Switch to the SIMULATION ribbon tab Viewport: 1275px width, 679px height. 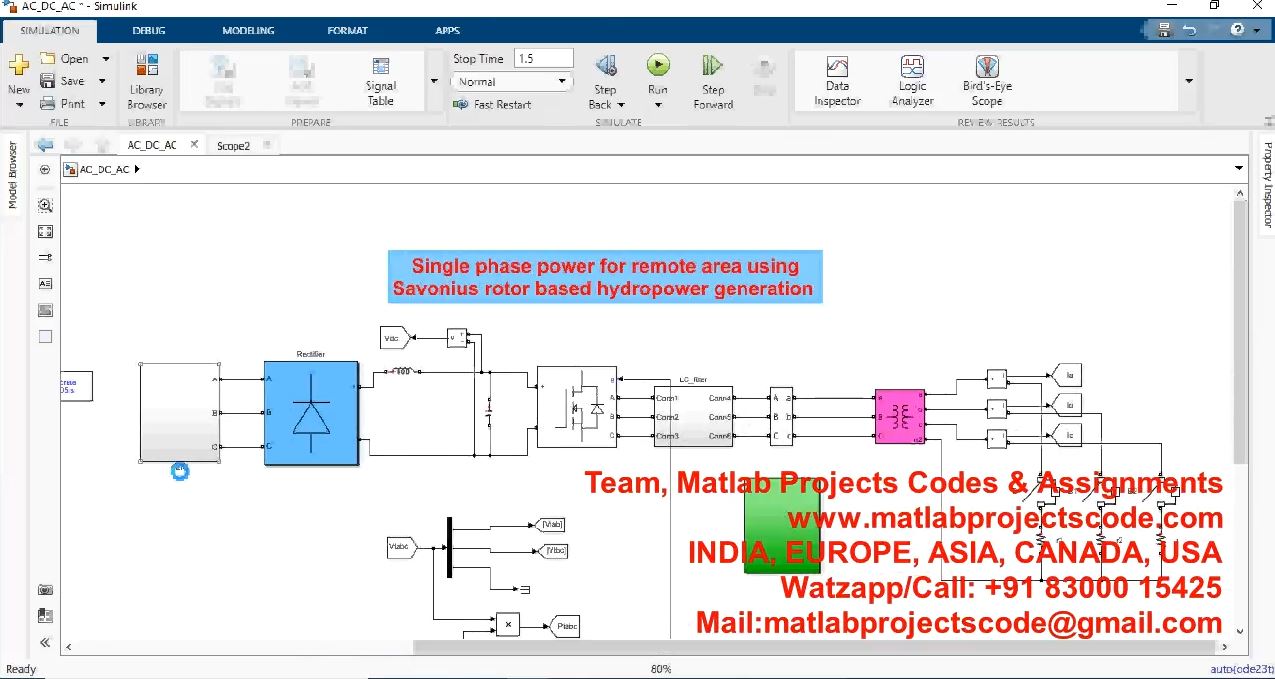pos(50,31)
